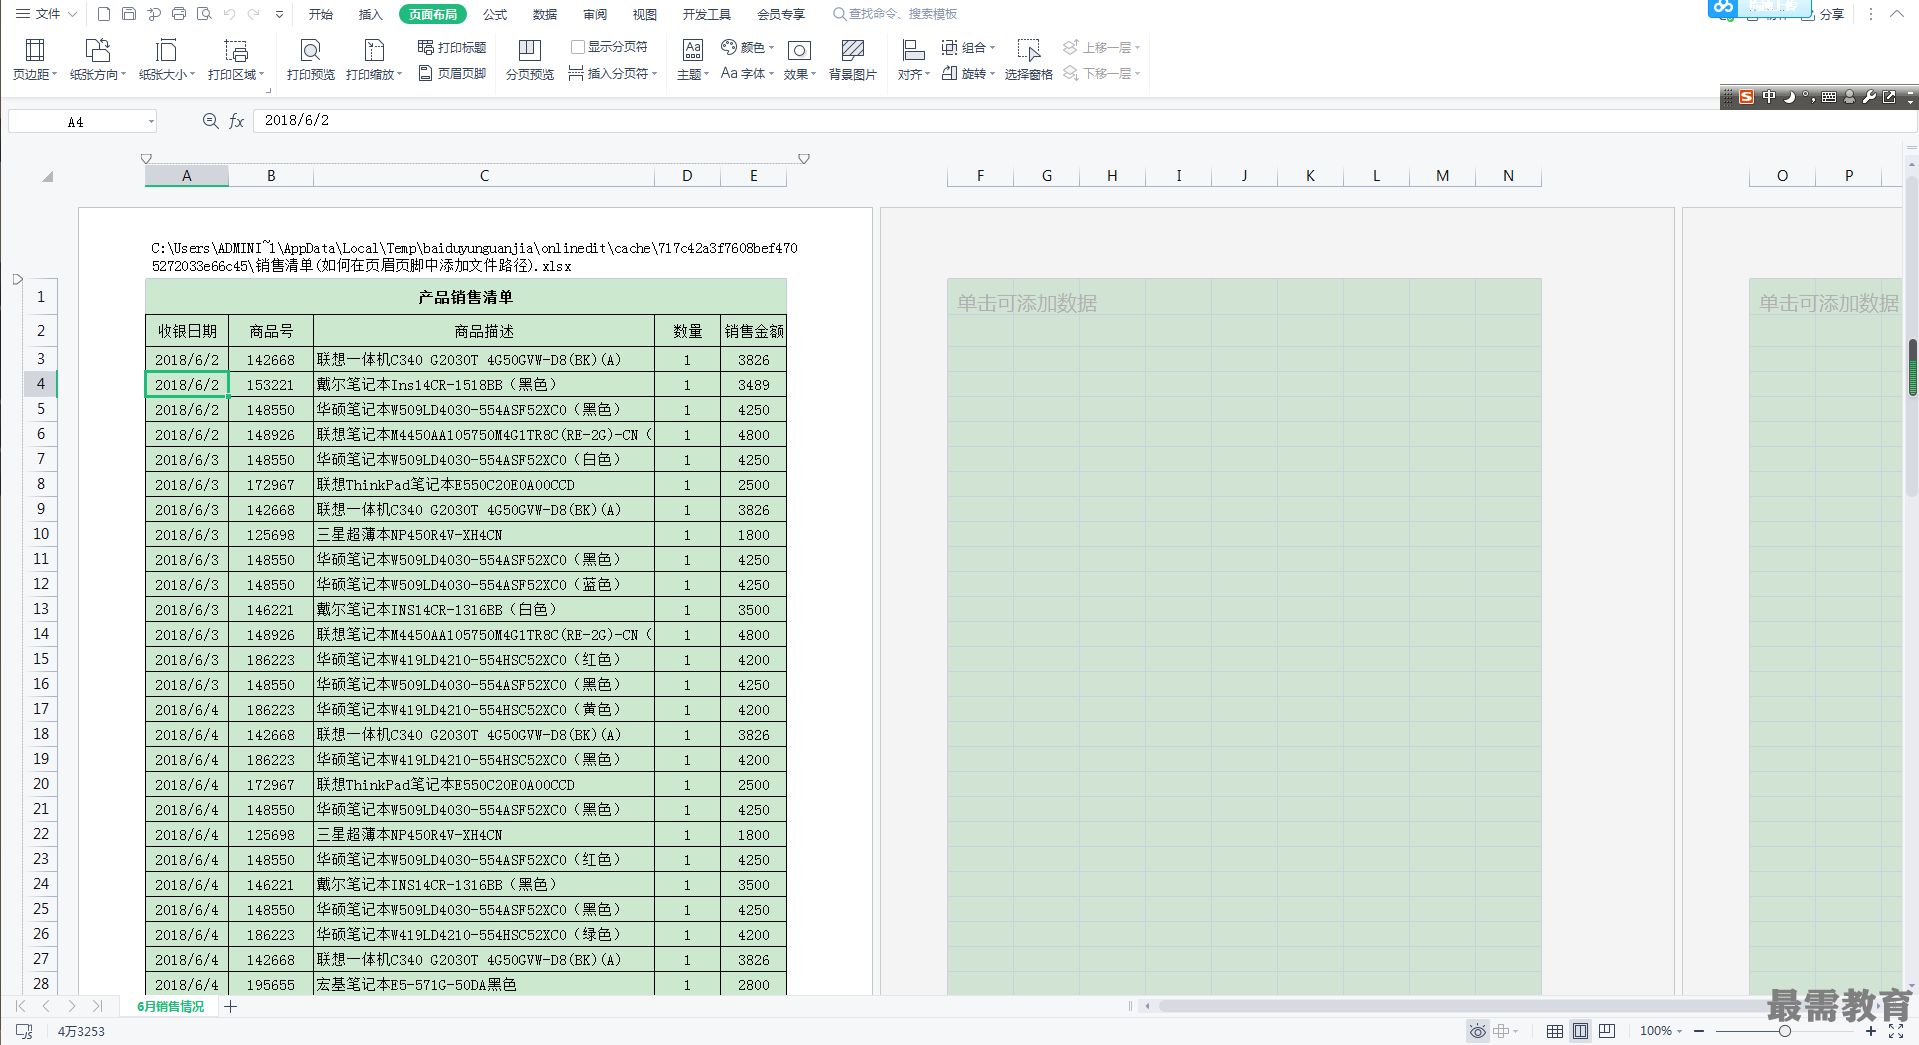Open the 纸张大小 paper size tool

[167, 59]
